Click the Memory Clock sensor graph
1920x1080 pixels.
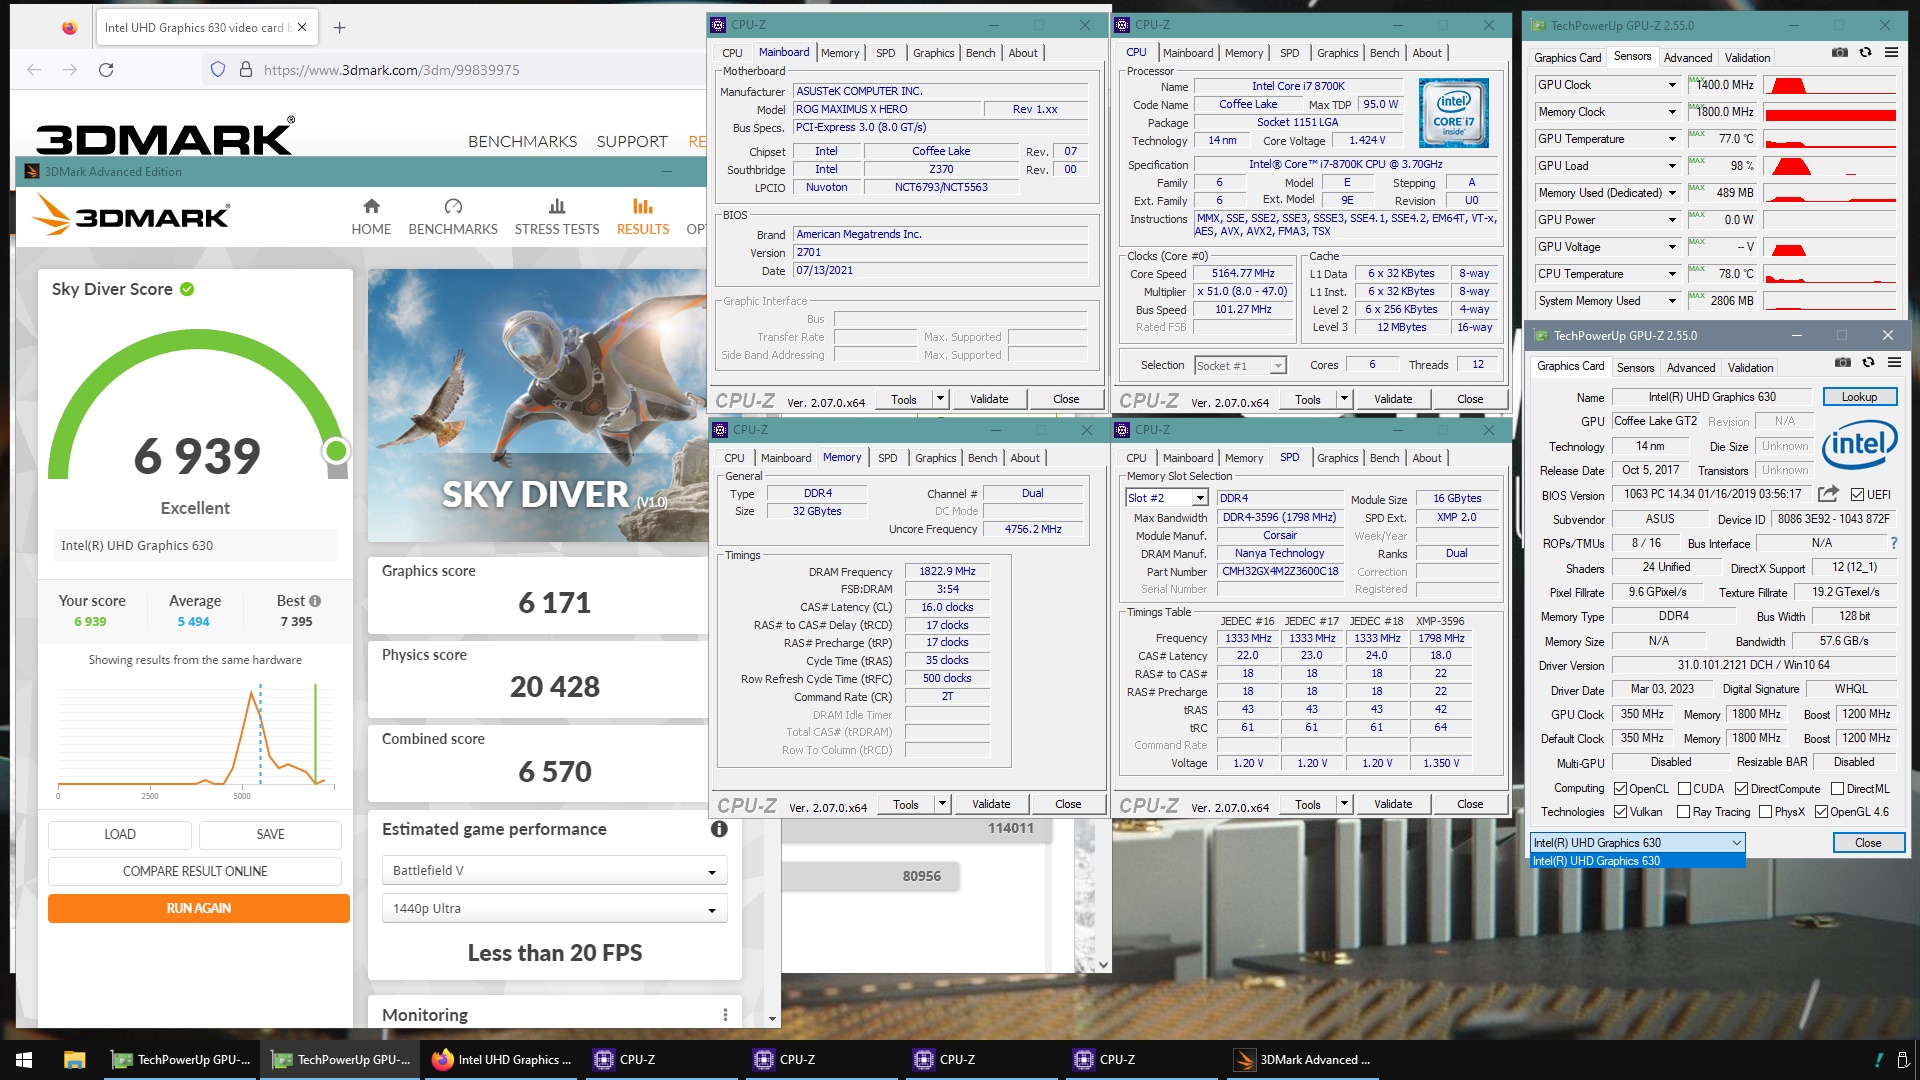click(x=1830, y=112)
